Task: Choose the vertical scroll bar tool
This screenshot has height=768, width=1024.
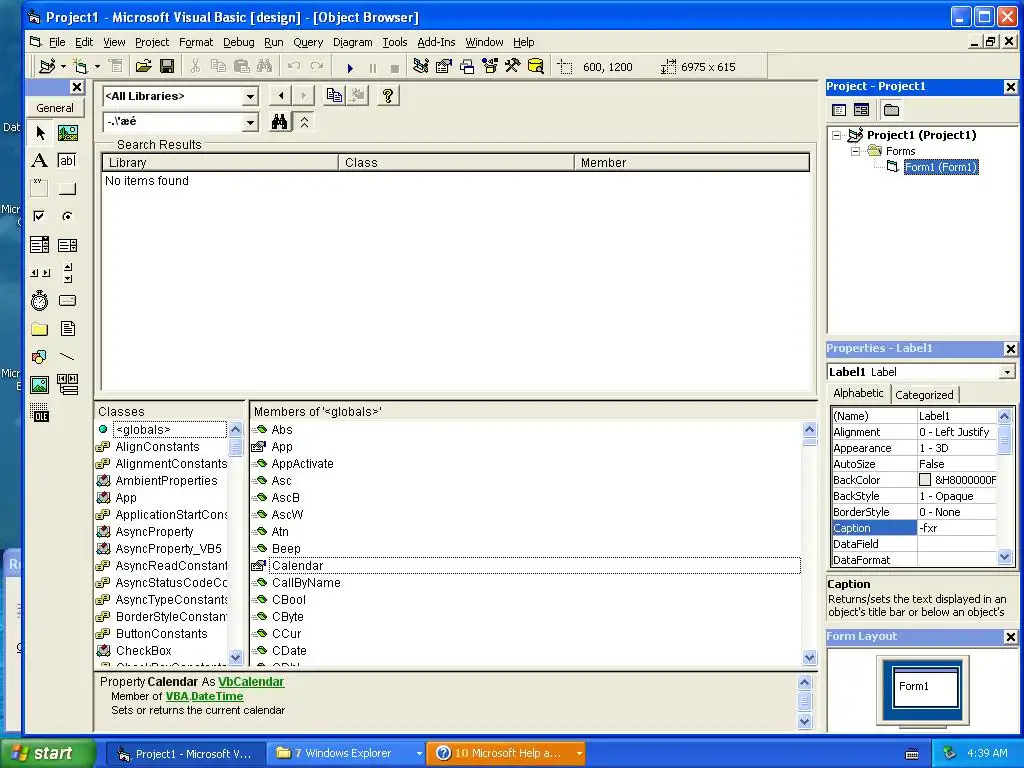Action: [x=67, y=273]
